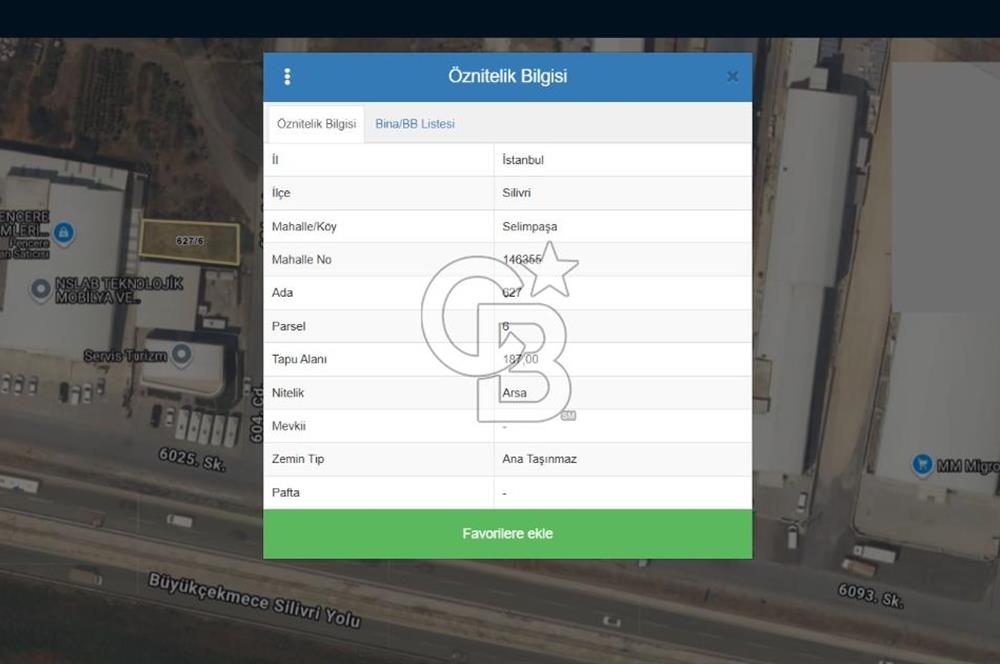Click the İstanbul value cell
Viewport: 1000px width, 664px height.
(x=623, y=159)
